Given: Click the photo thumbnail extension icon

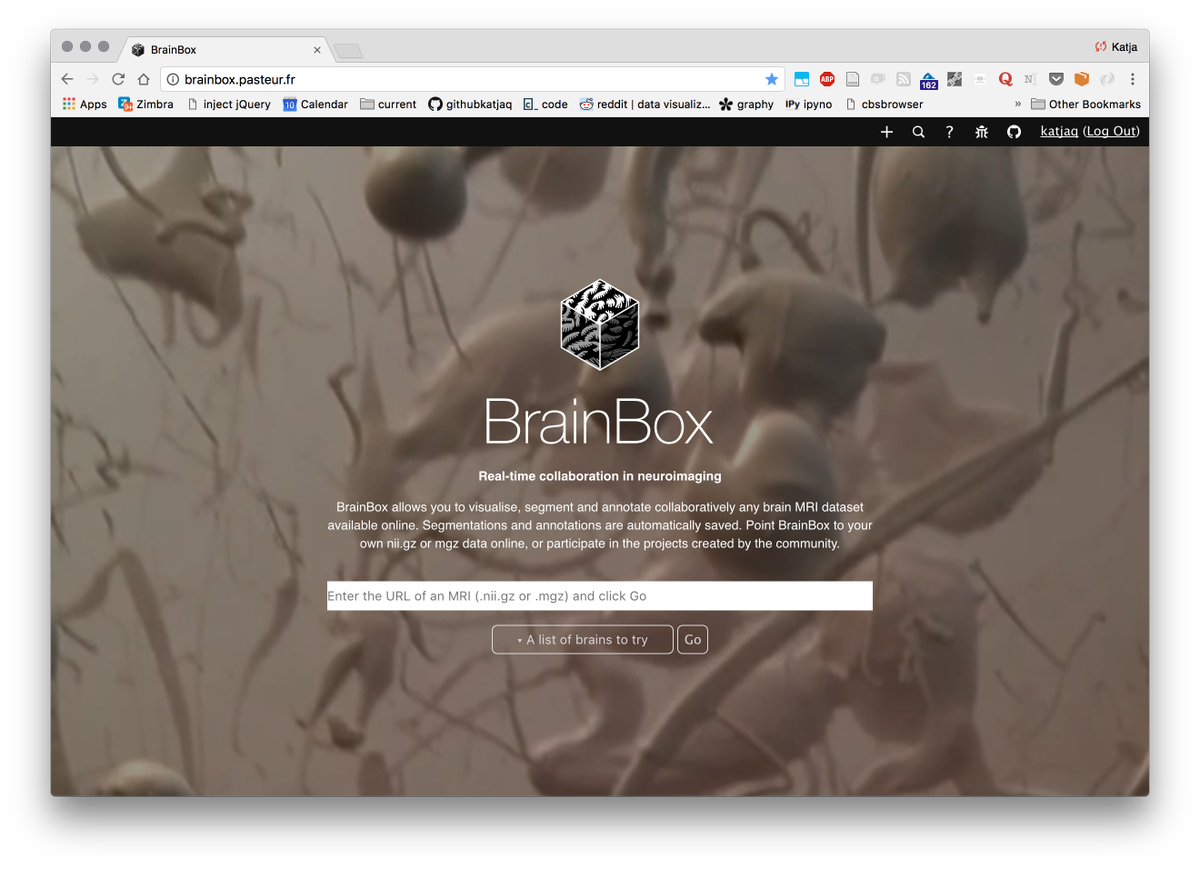Looking at the screenshot, I should 954,79.
